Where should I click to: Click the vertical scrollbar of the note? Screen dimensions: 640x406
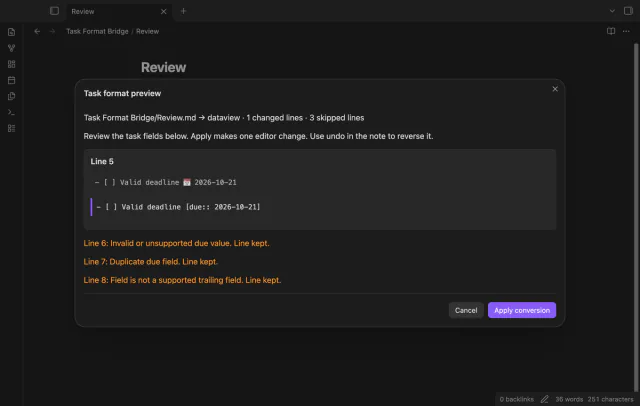point(636,216)
